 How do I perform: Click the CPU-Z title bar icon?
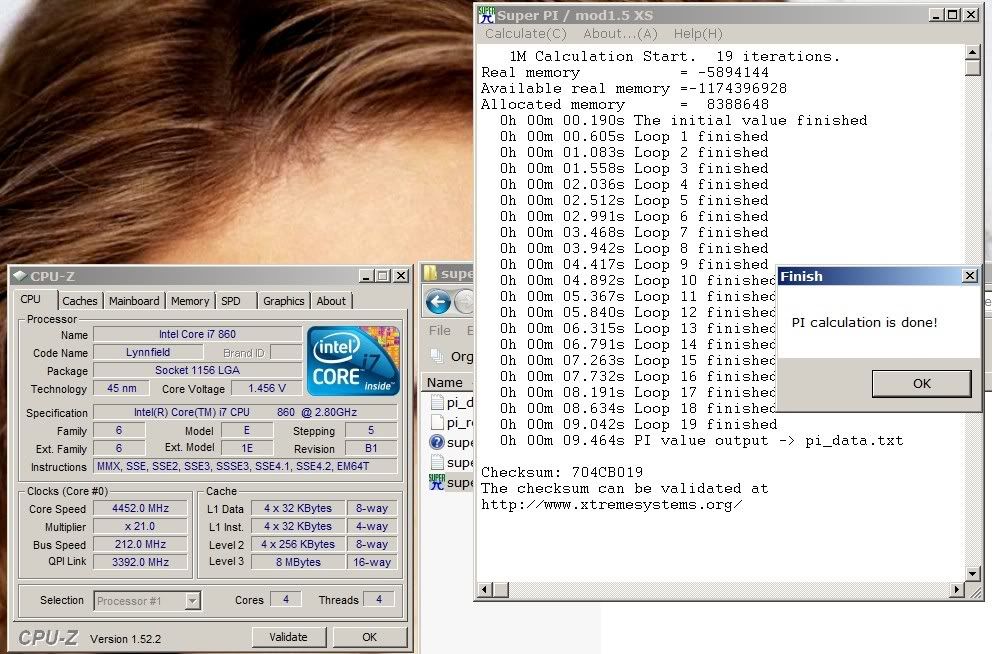pyautogui.click(x=20, y=276)
